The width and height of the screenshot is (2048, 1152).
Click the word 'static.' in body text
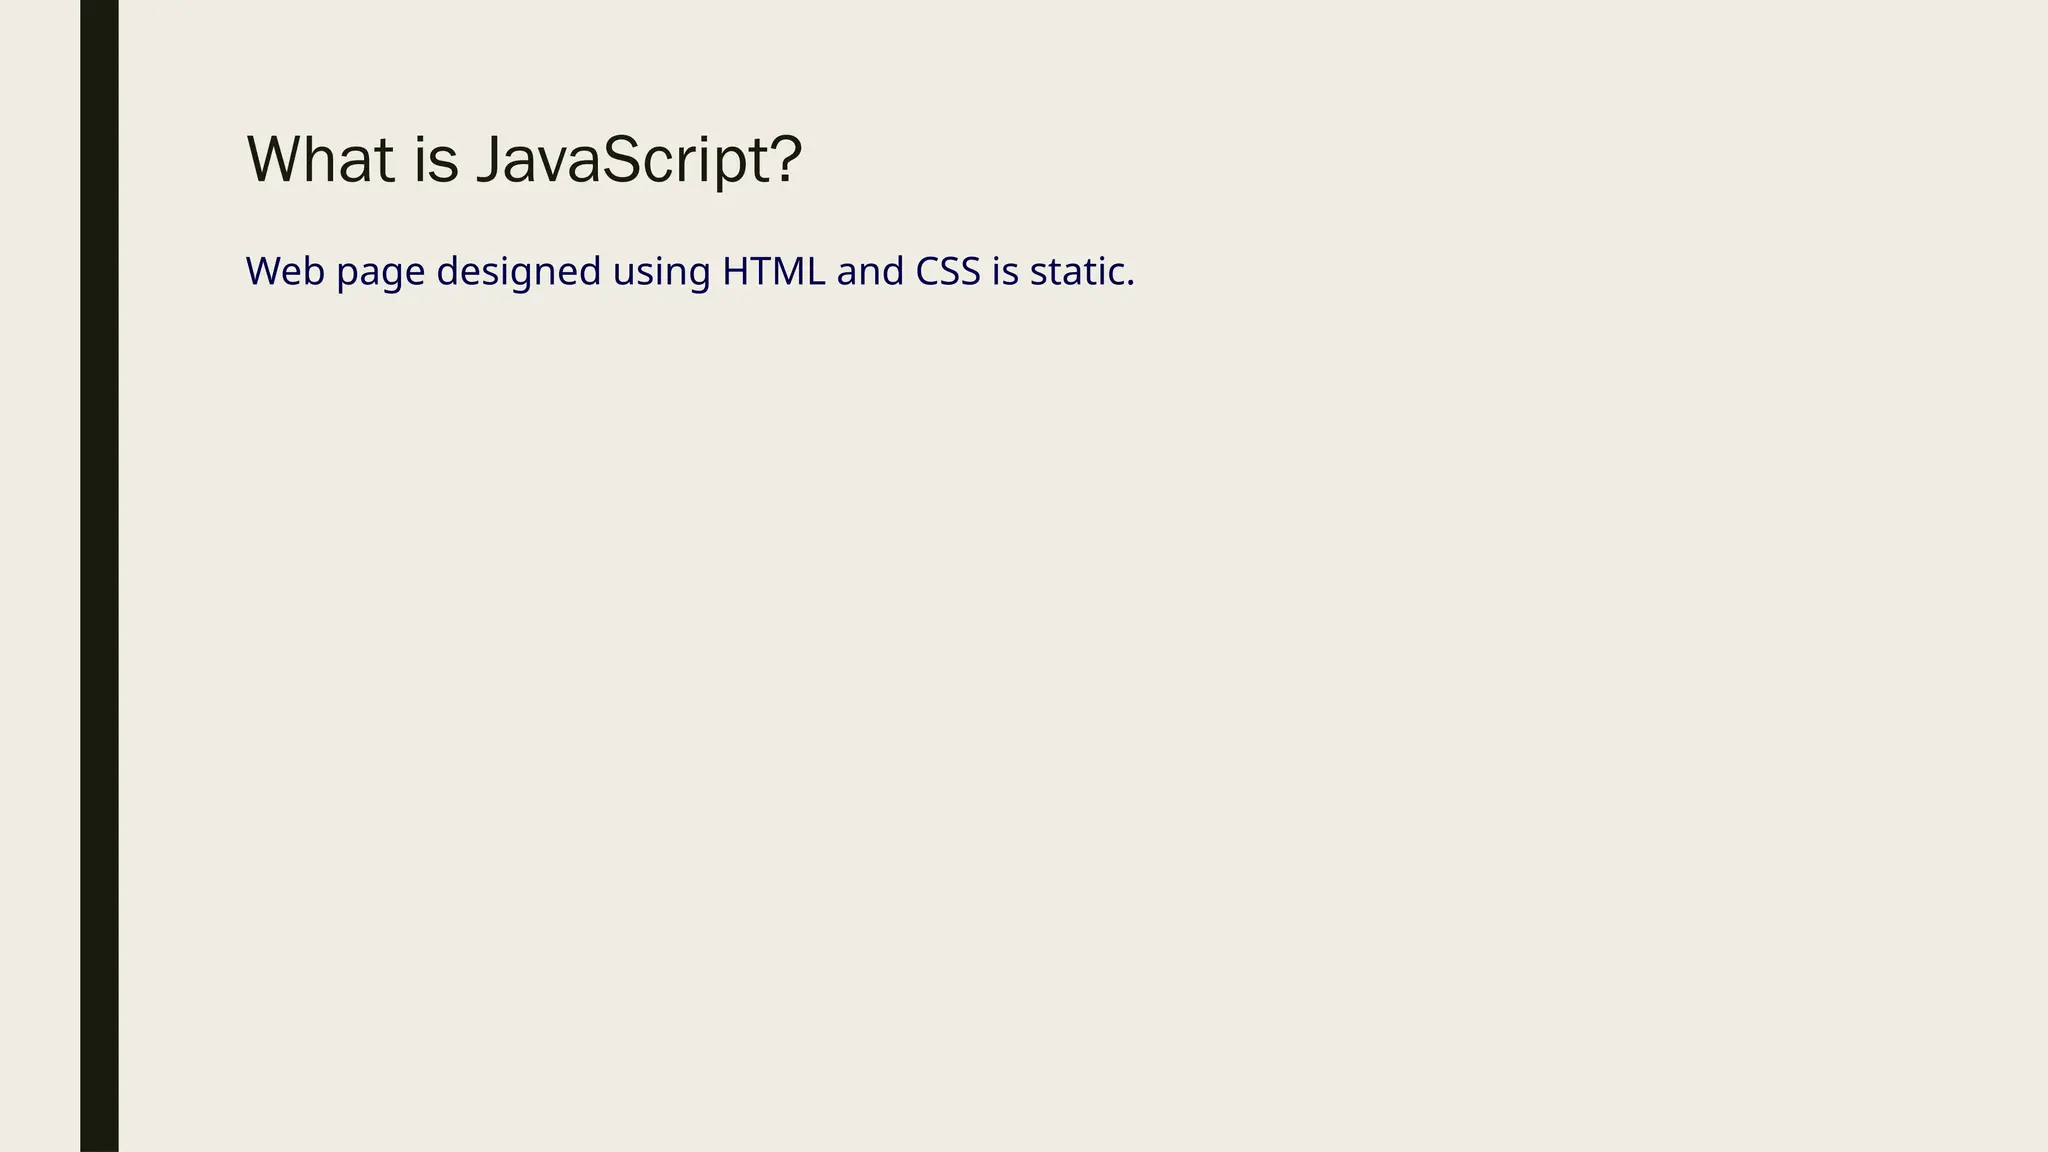click(x=1082, y=272)
